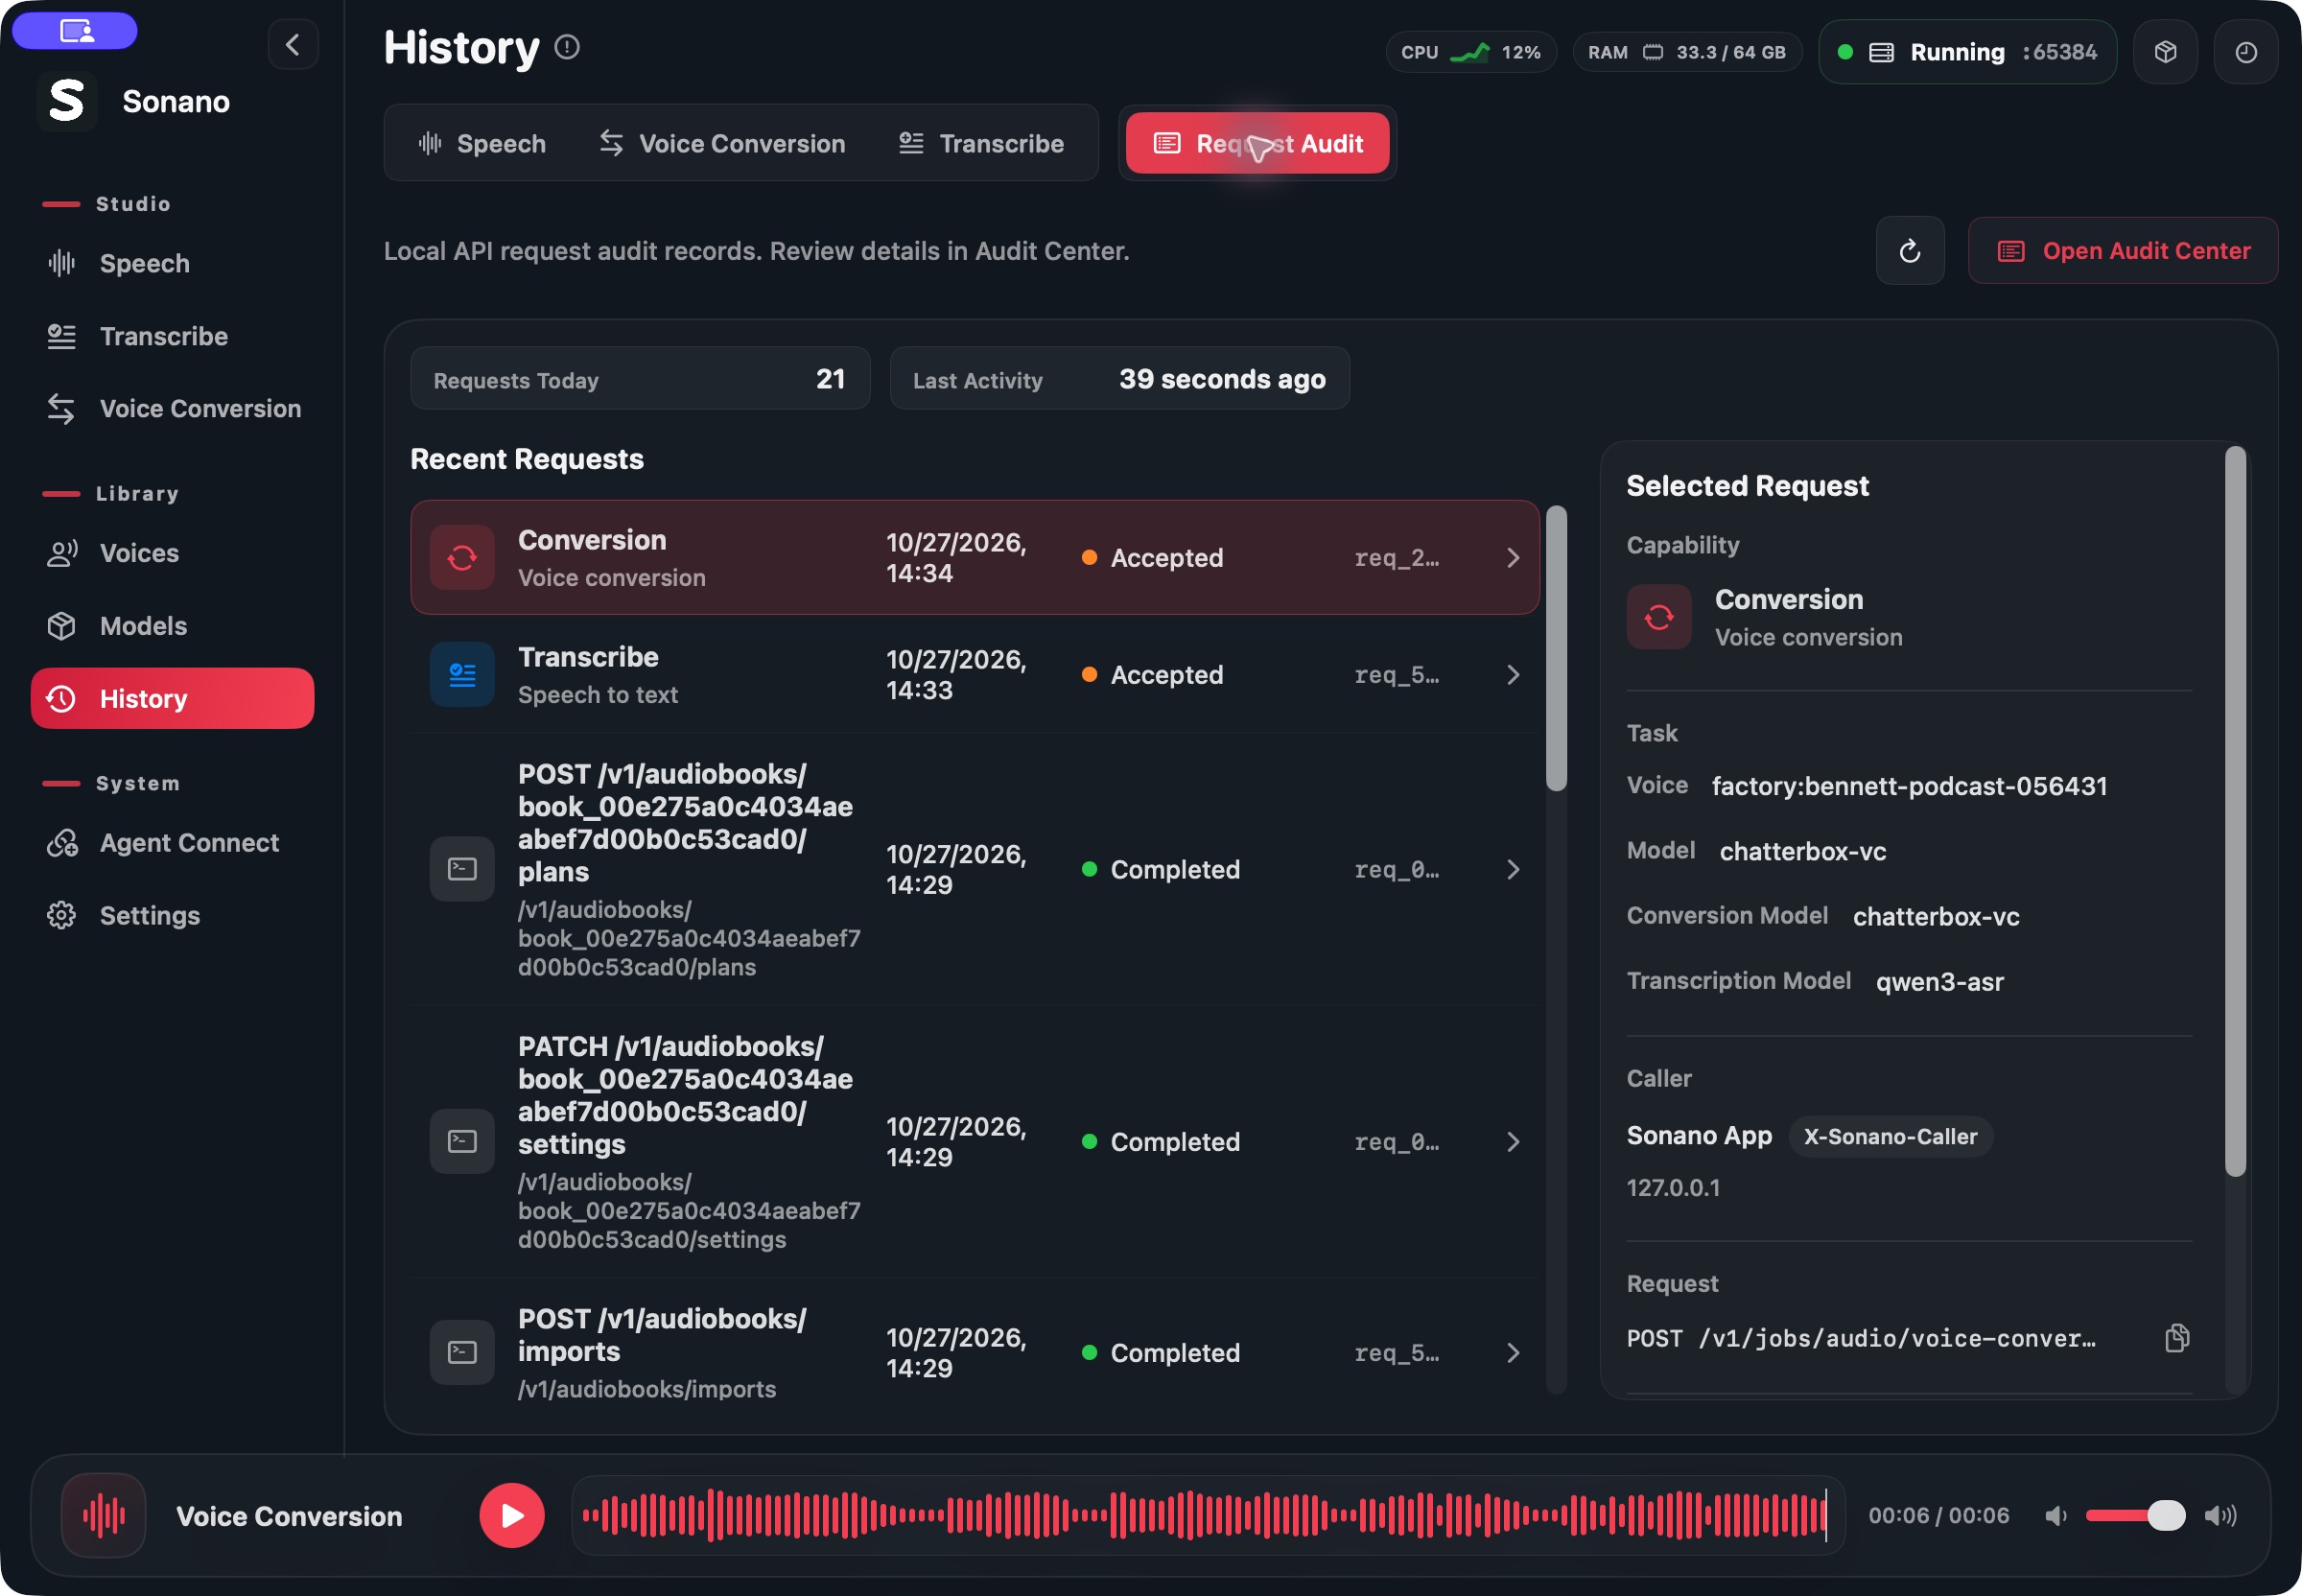Mute audio with the low-volume speaker icon

point(2056,1516)
